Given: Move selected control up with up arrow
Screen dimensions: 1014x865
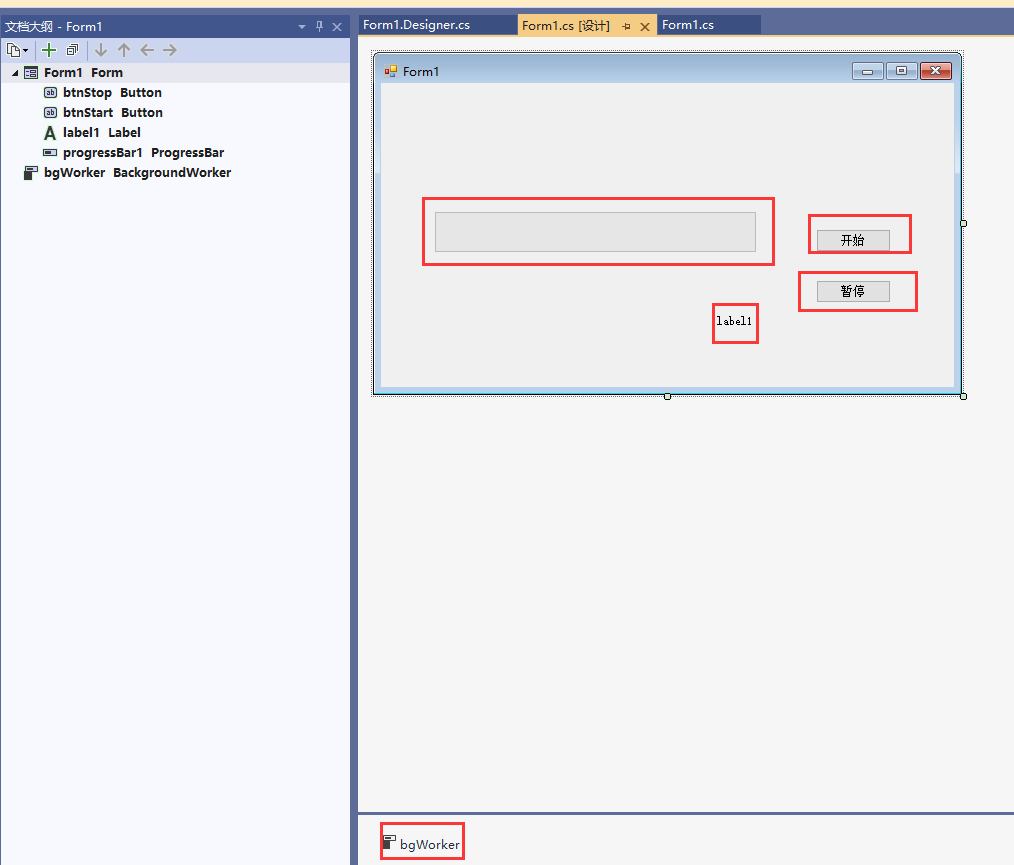Looking at the screenshot, I should [x=124, y=50].
